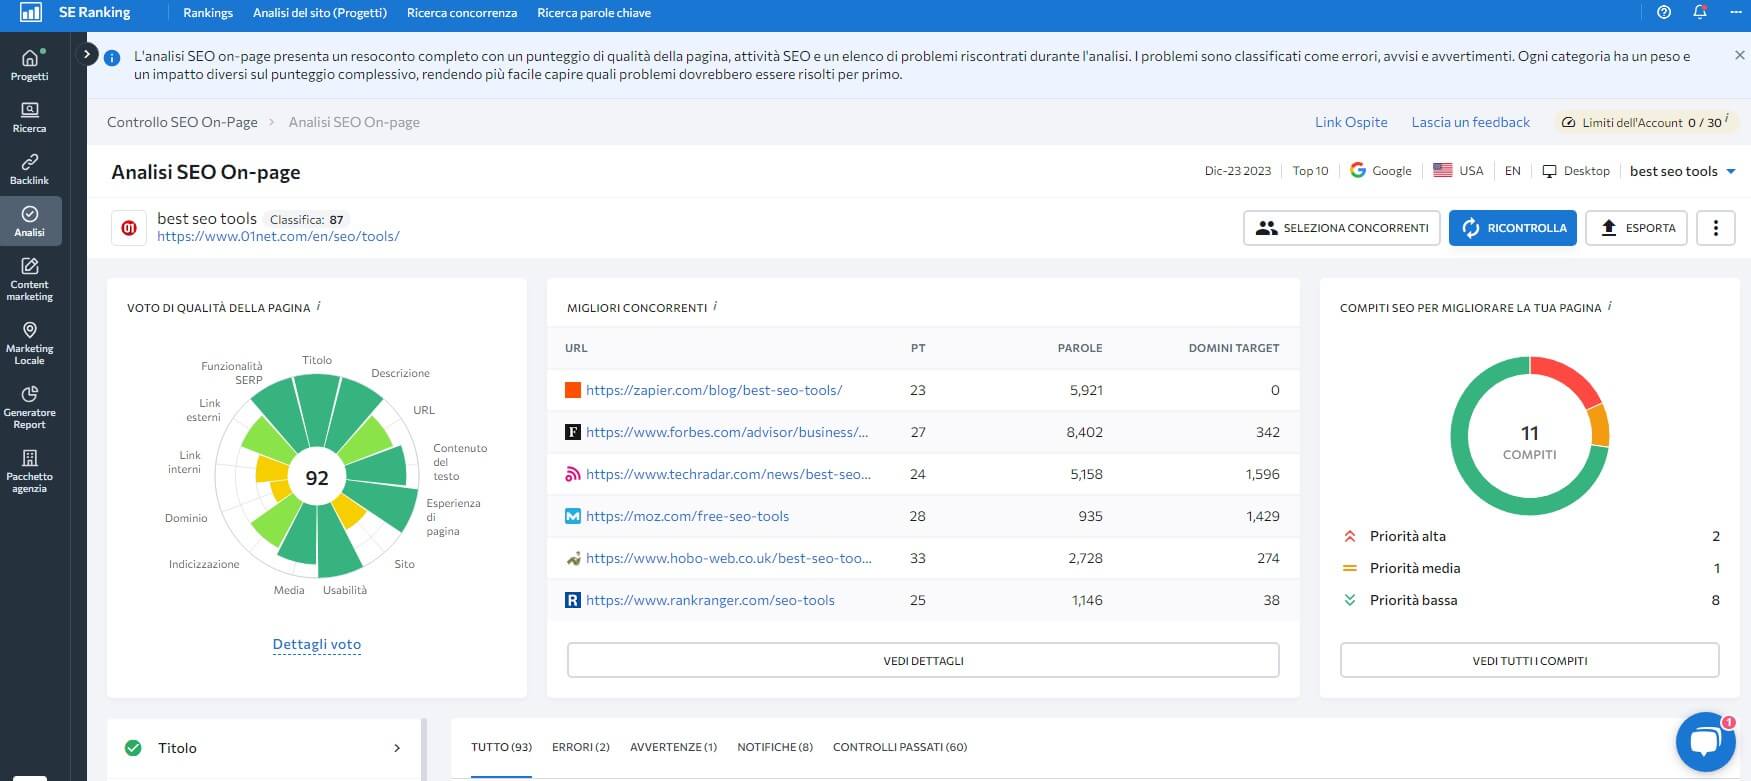
Task: Click the Google search engine icon
Action: tap(1358, 170)
